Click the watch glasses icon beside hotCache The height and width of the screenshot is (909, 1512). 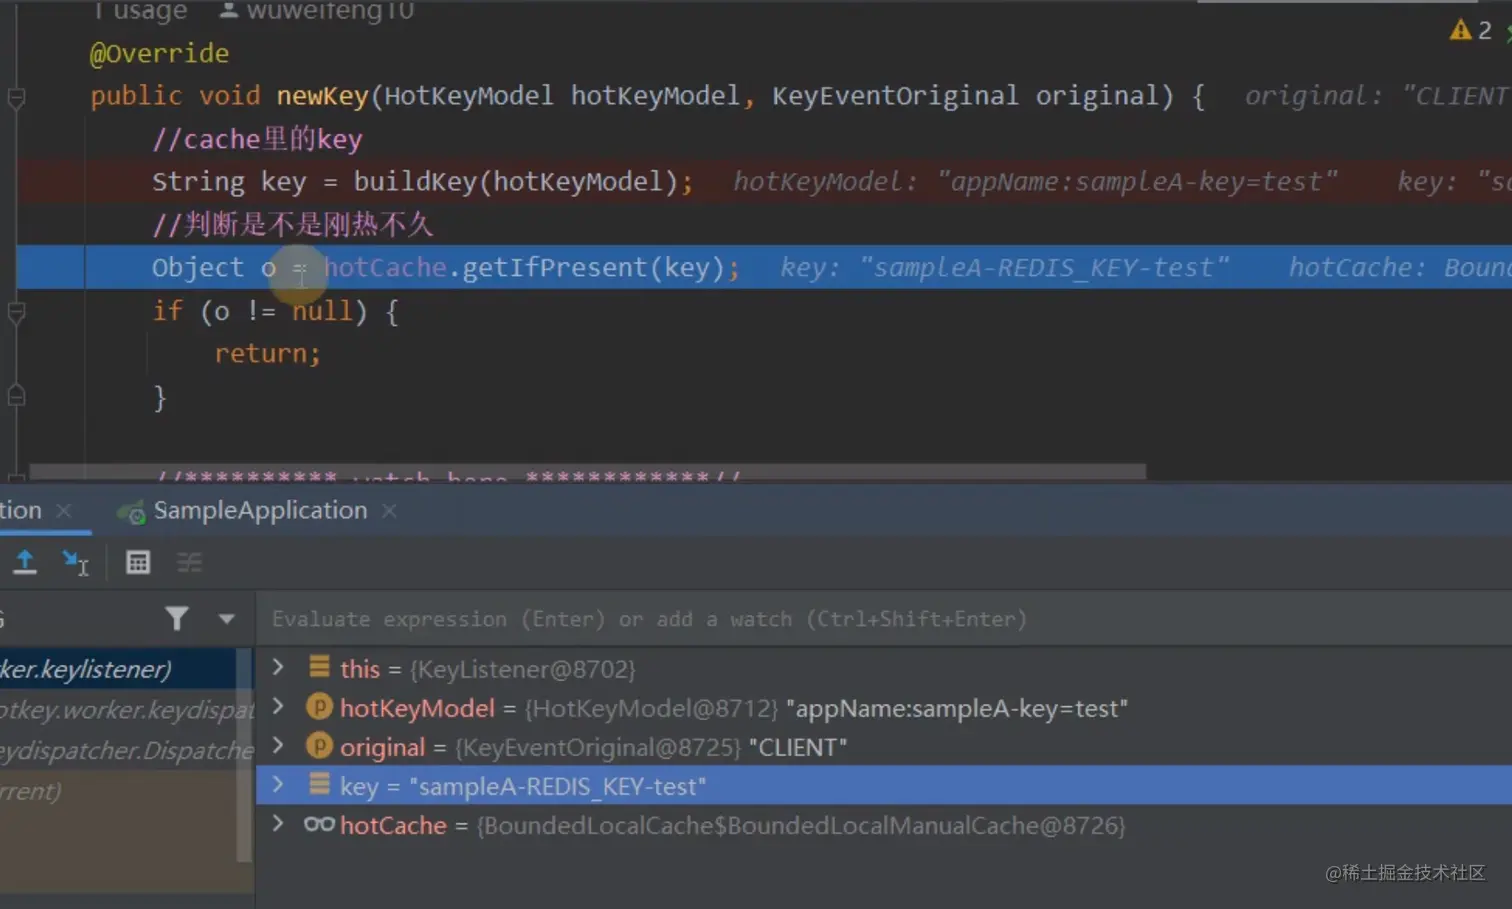tap(319, 824)
